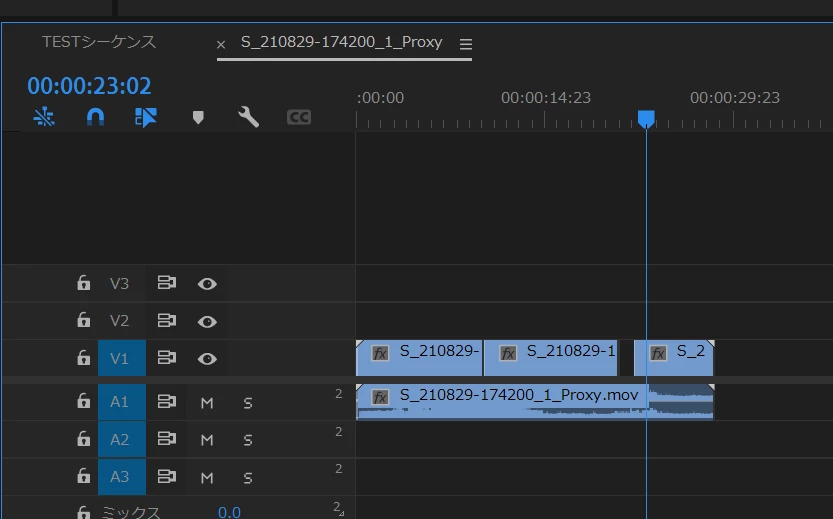Hide V2 track output eye

tap(207, 322)
